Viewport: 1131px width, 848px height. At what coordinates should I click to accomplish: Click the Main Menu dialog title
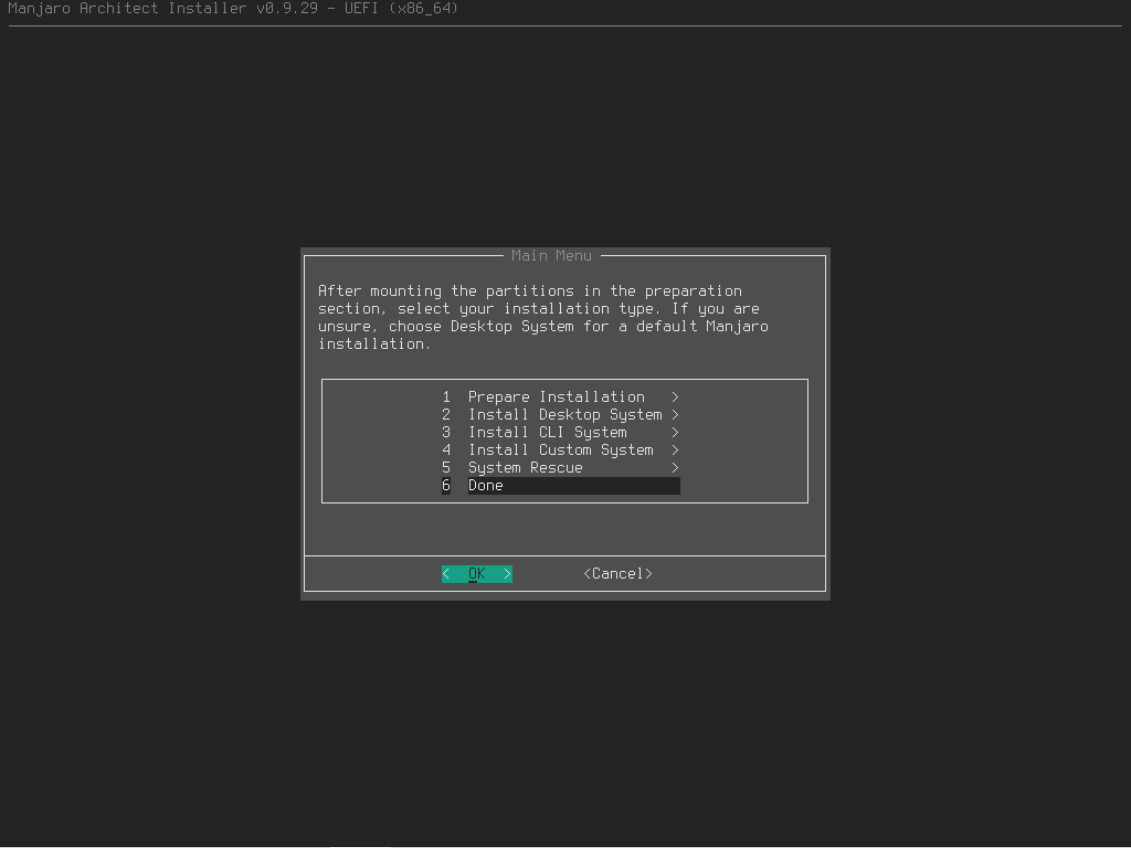pos(551,256)
